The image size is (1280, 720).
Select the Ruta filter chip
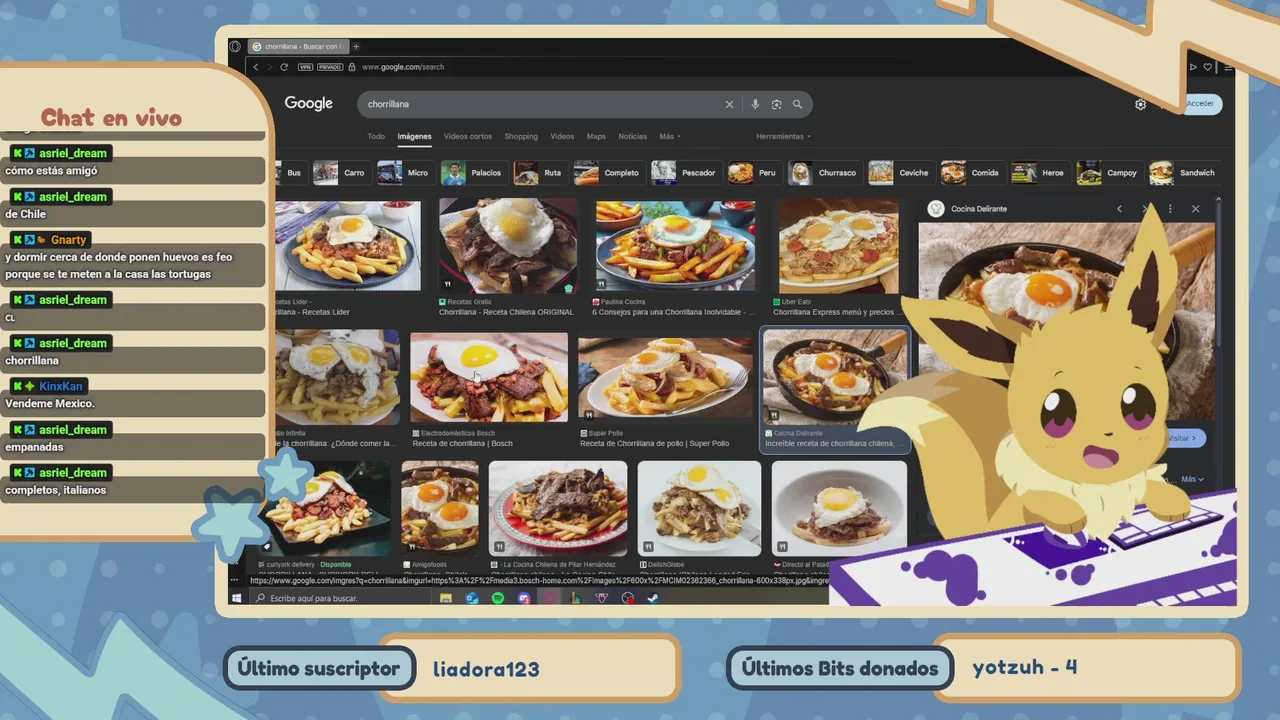(539, 173)
